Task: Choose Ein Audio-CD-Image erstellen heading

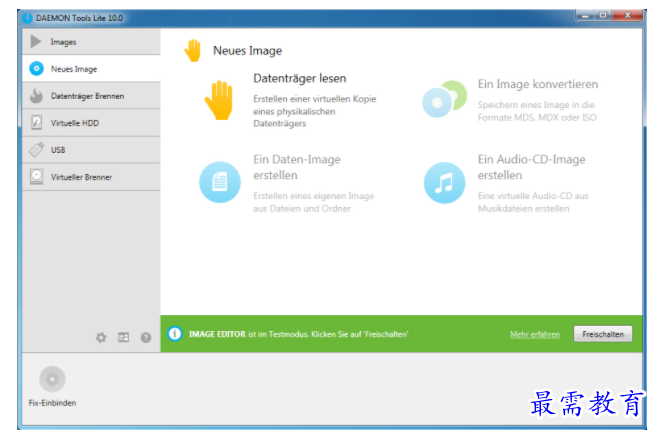Action: tap(531, 167)
